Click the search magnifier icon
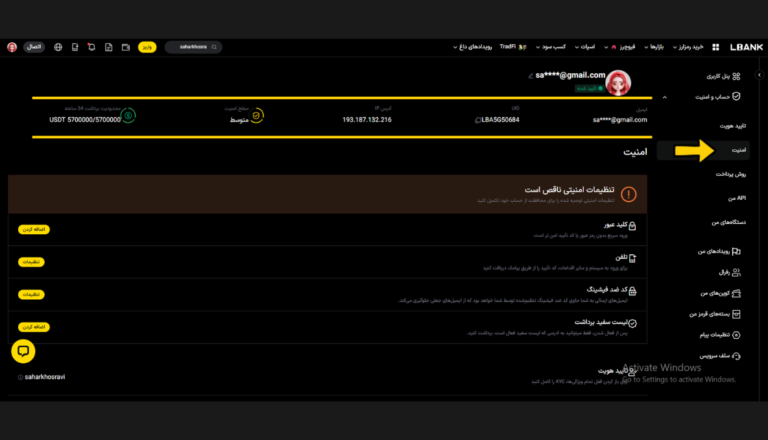 tap(214, 47)
